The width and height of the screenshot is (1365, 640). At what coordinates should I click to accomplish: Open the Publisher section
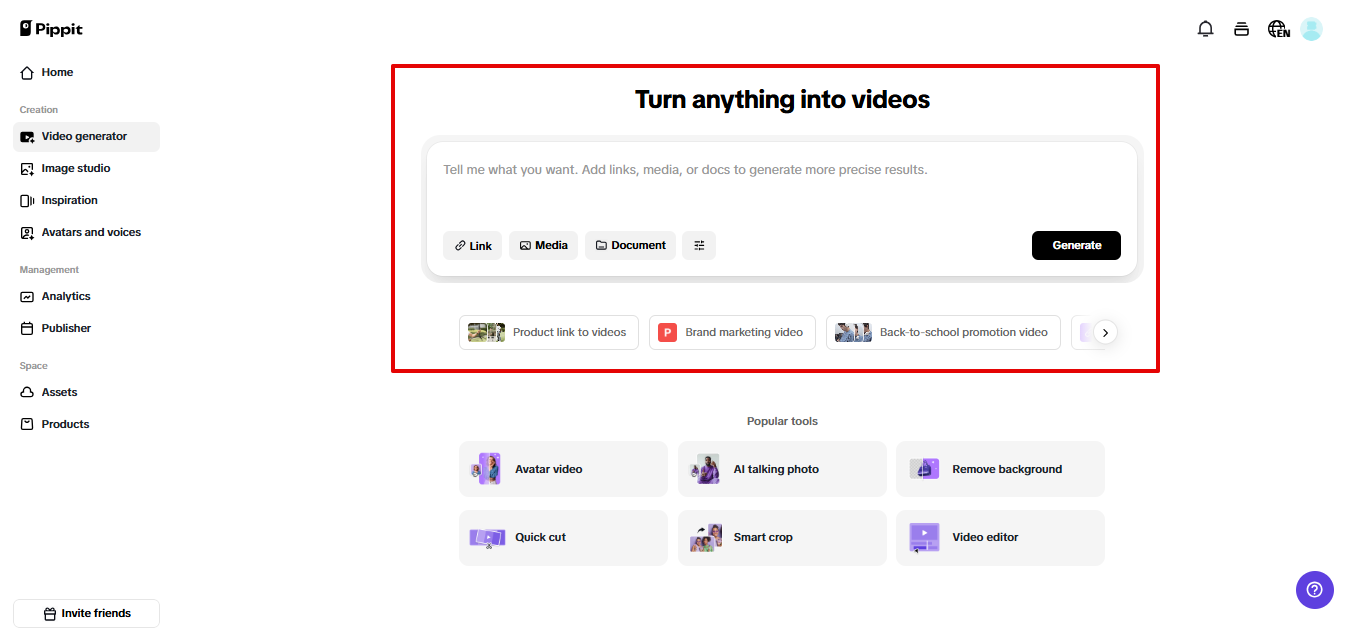pyautogui.click(x=64, y=328)
